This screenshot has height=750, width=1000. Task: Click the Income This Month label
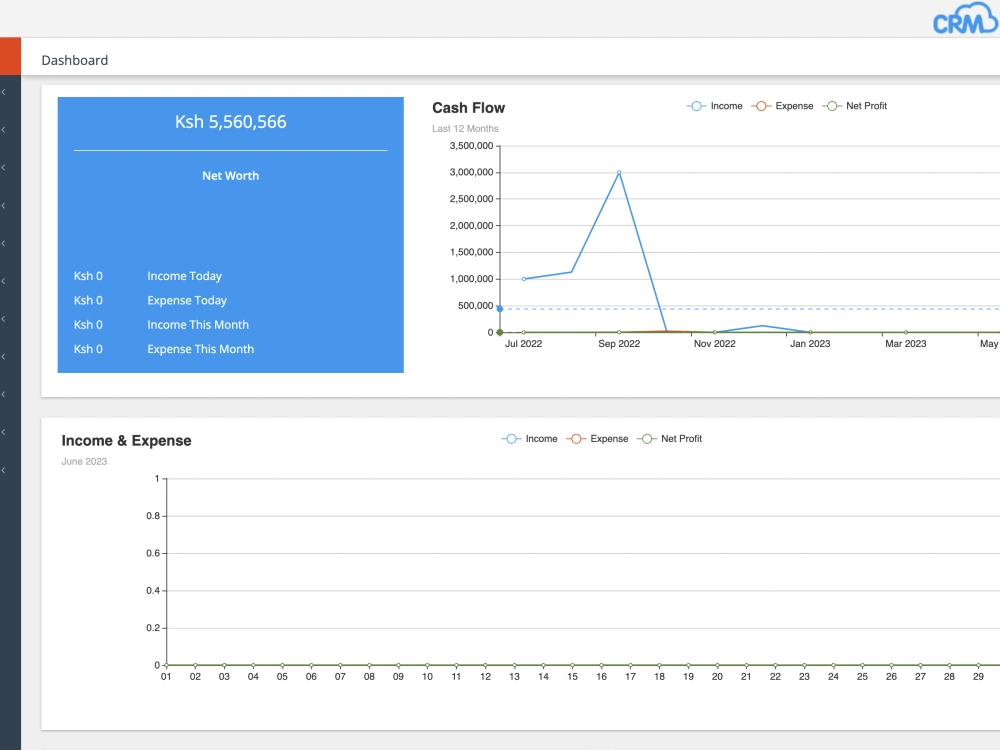point(198,325)
